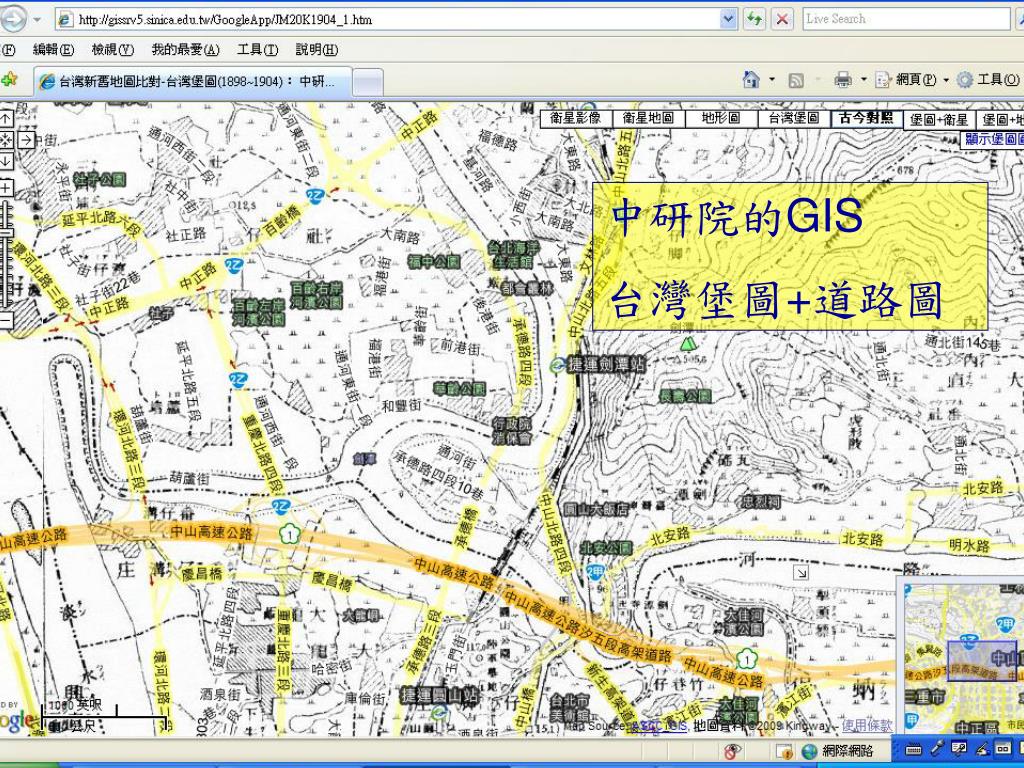Open the 說明(H) menu
This screenshot has width=1024, height=768.
[x=317, y=50]
